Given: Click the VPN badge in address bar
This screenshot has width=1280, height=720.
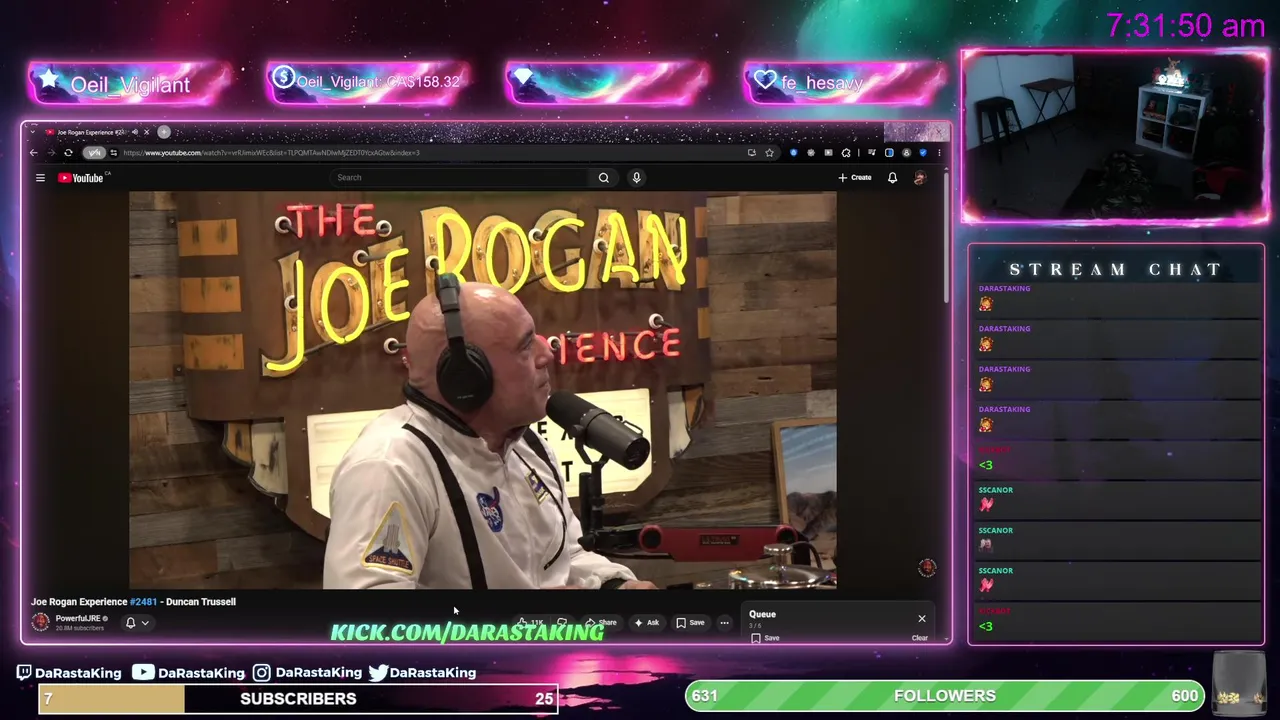Looking at the screenshot, I should [94, 153].
